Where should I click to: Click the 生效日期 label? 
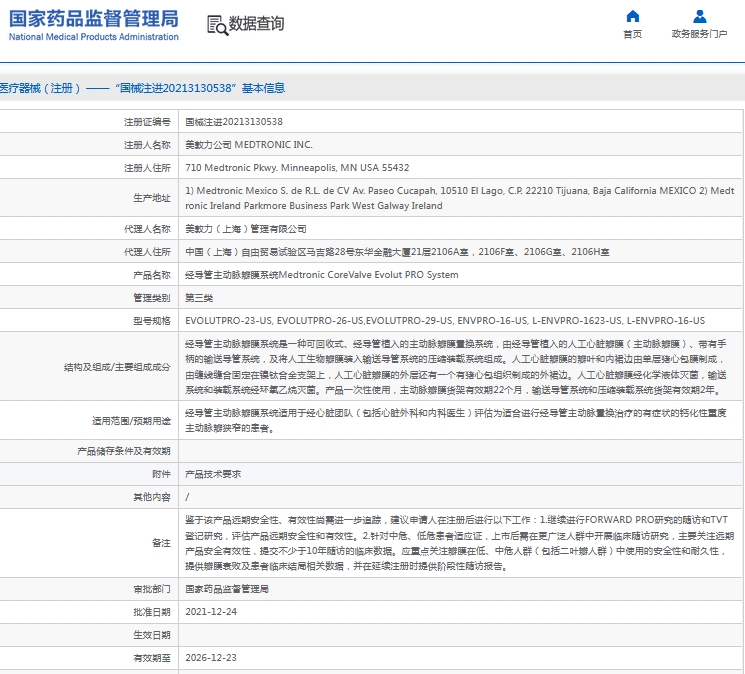point(152,635)
